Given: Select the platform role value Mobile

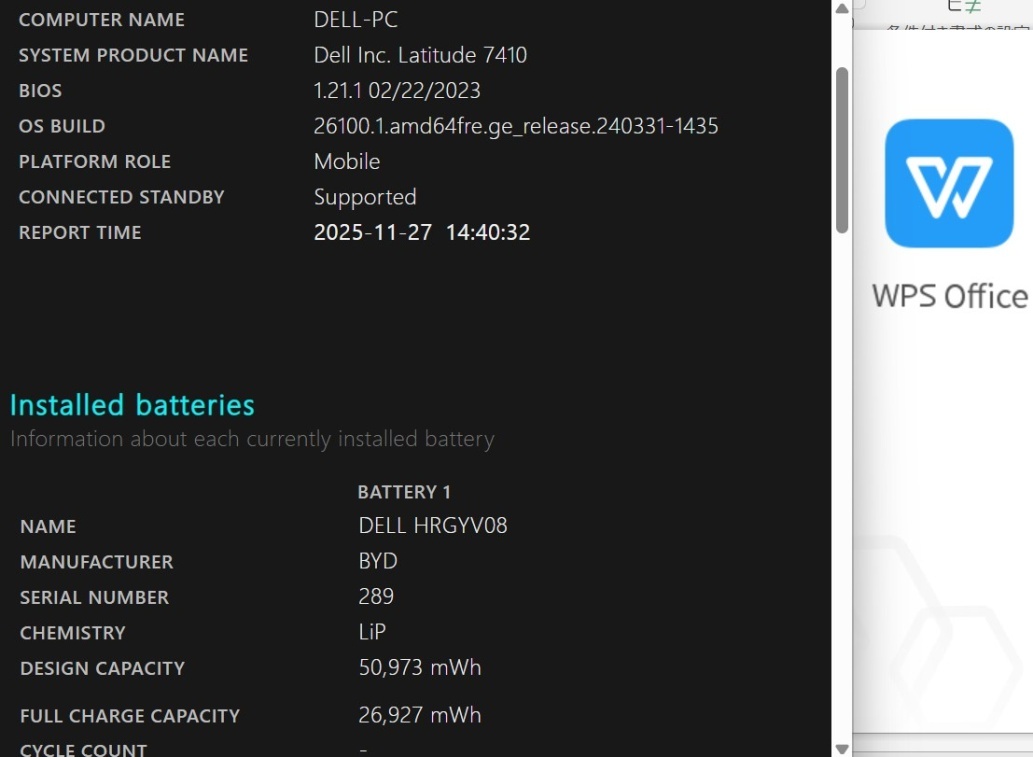Looking at the screenshot, I should pos(347,161).
